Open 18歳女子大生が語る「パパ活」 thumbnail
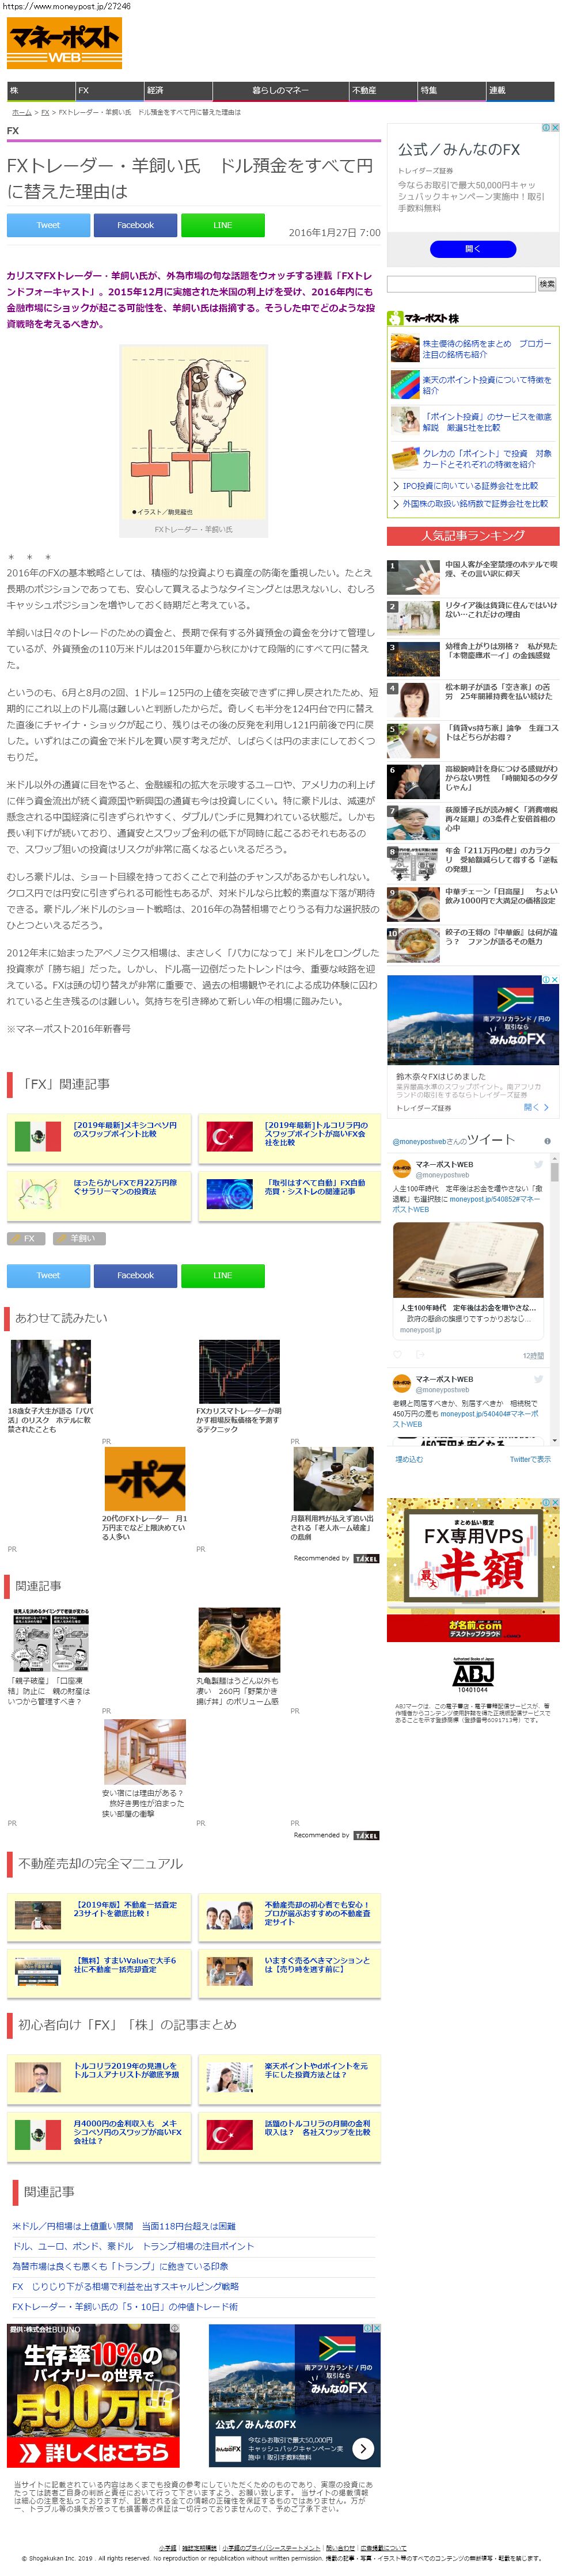 (50, 1371)
